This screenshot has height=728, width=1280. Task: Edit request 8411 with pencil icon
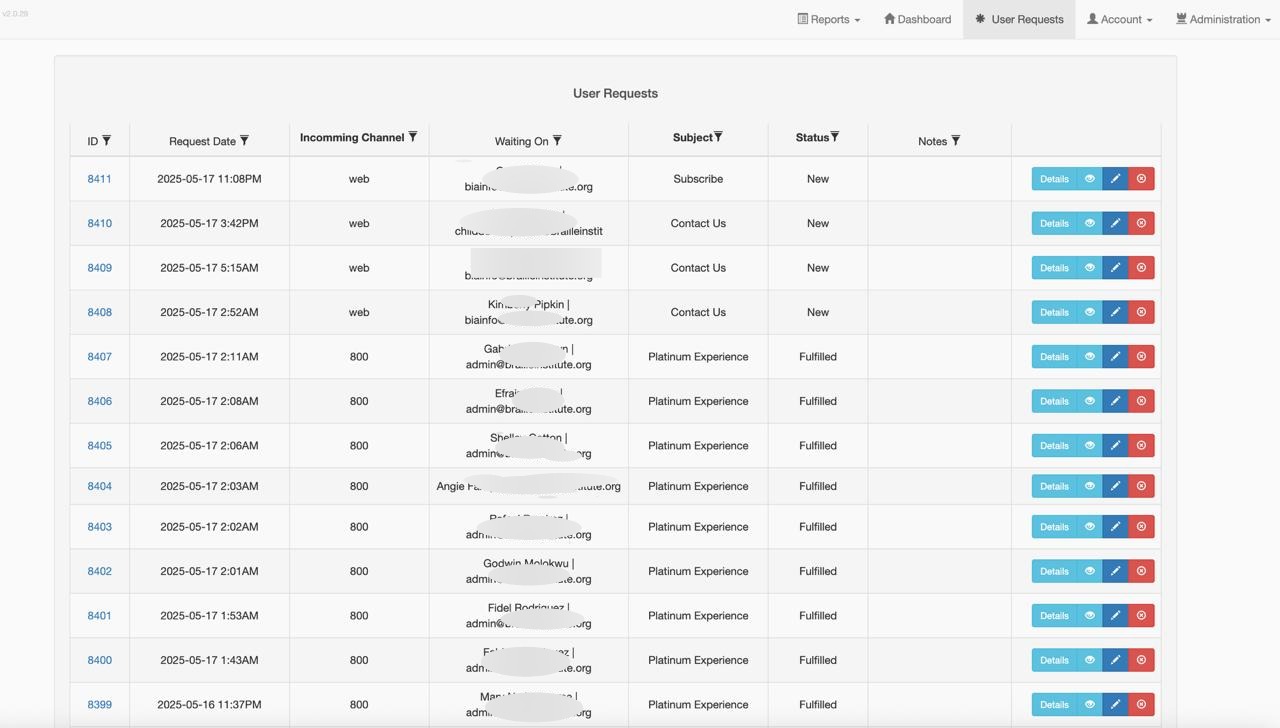pyautogui.click(x=1115, y=179)
